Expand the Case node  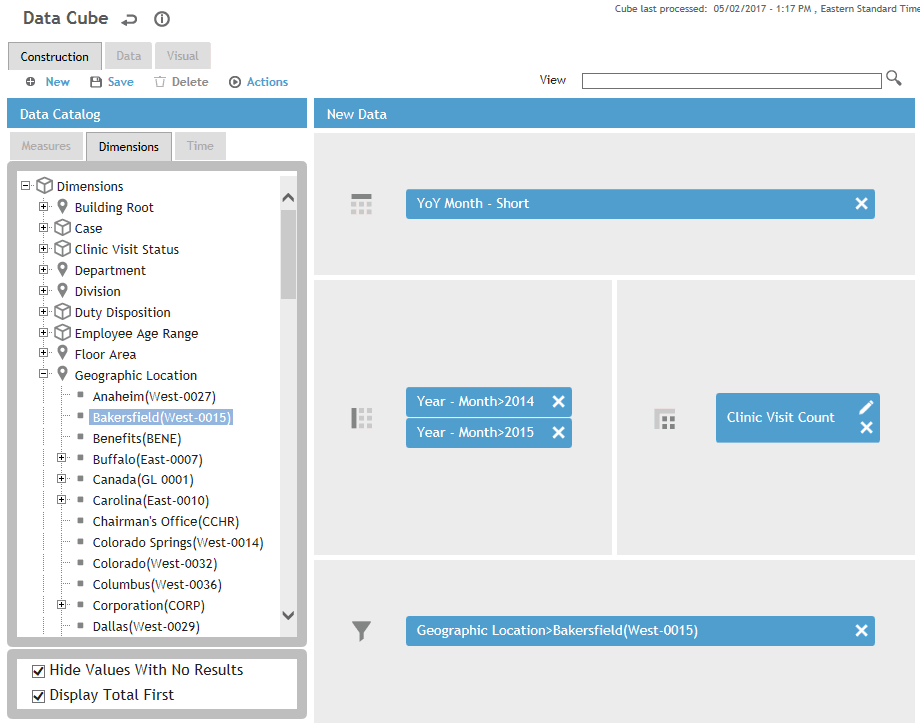coord(43,228)
